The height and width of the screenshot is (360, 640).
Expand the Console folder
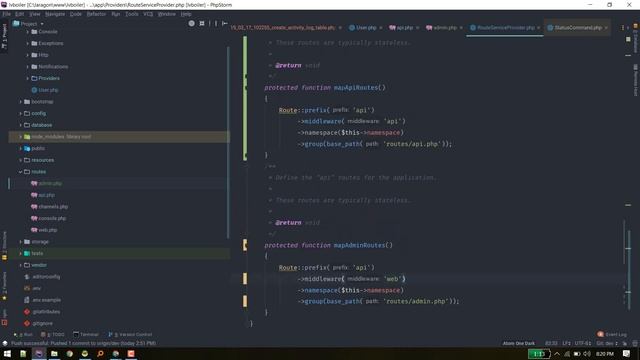tap(28, 32)
